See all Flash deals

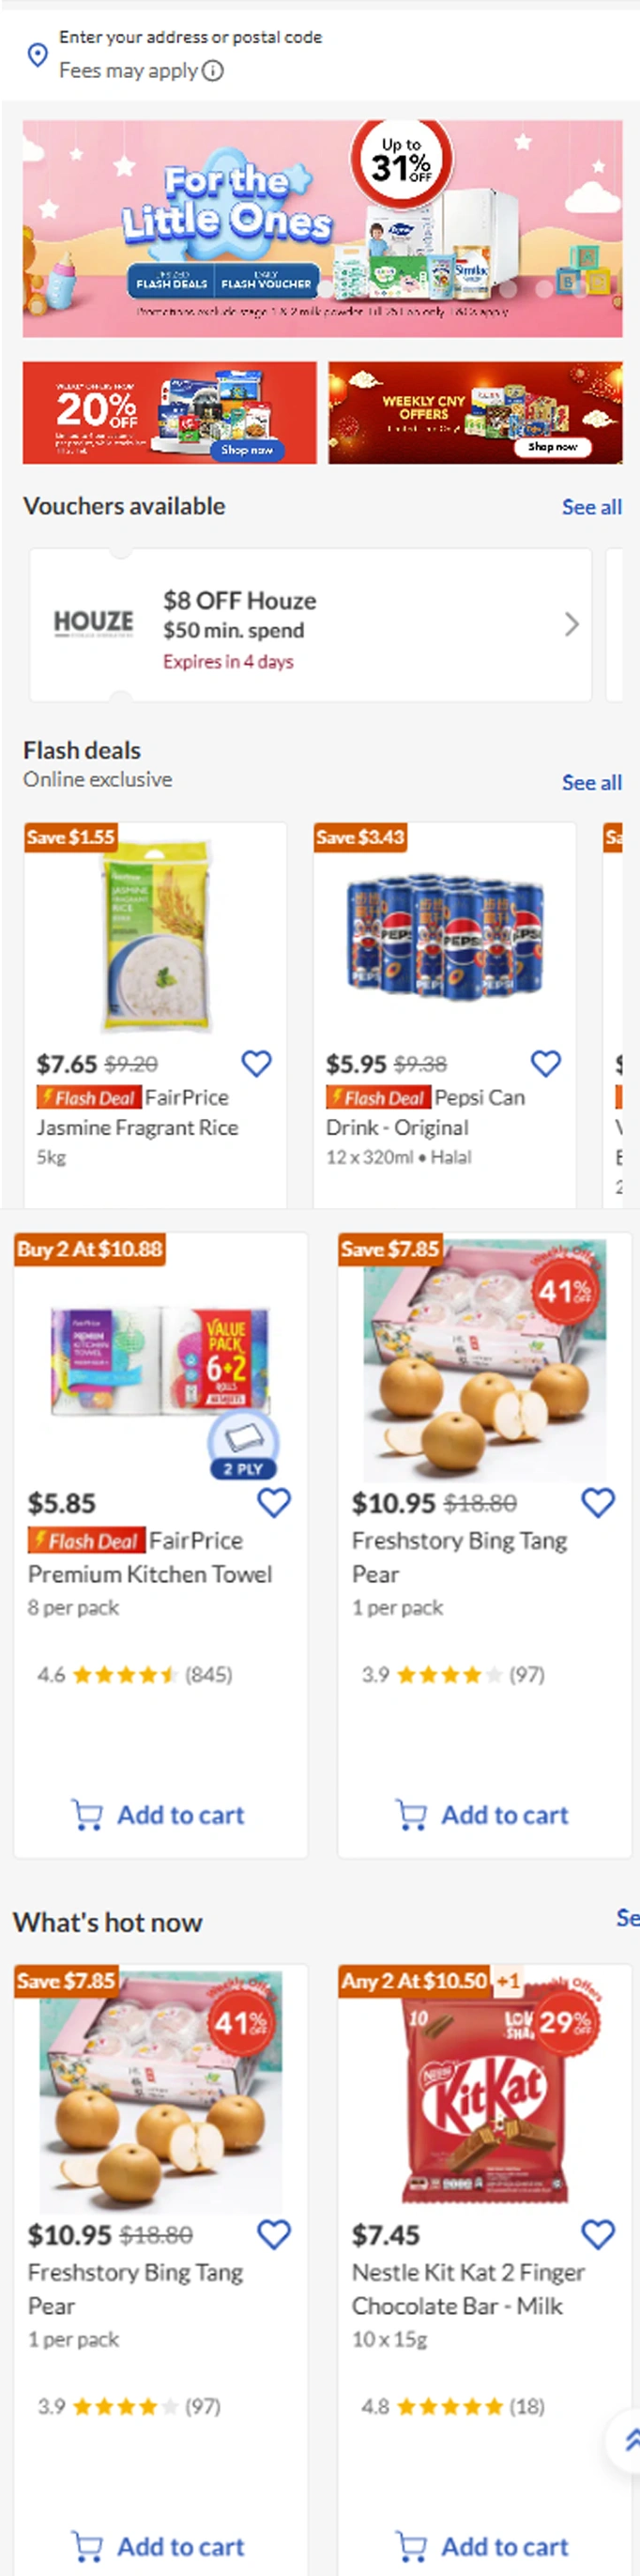click(591, 782)
